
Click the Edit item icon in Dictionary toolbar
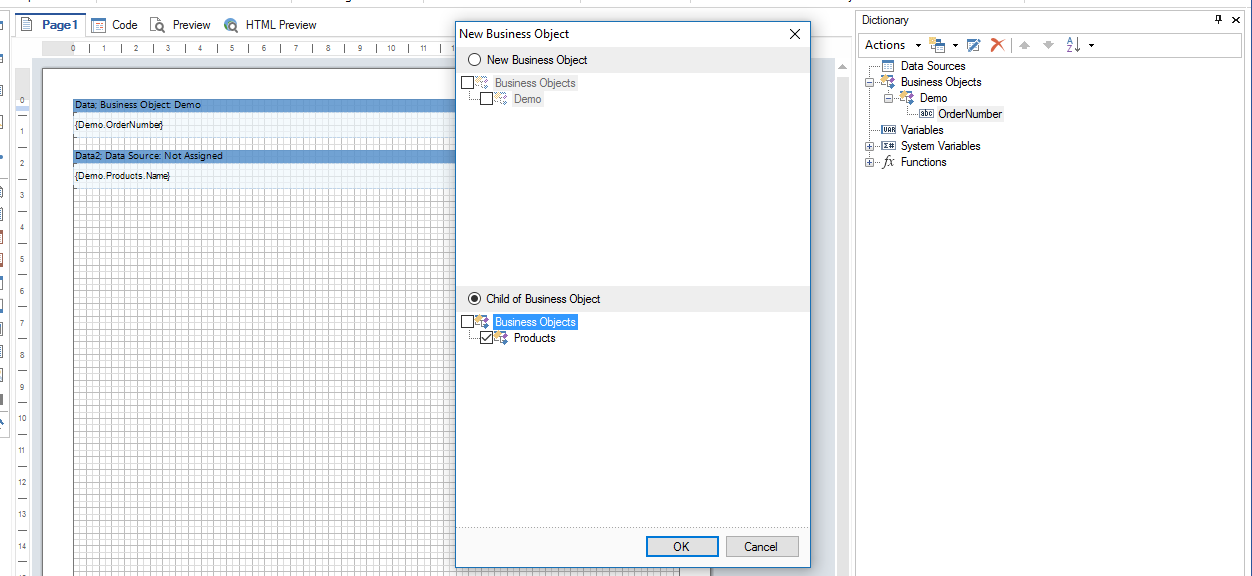pos(973,45)
